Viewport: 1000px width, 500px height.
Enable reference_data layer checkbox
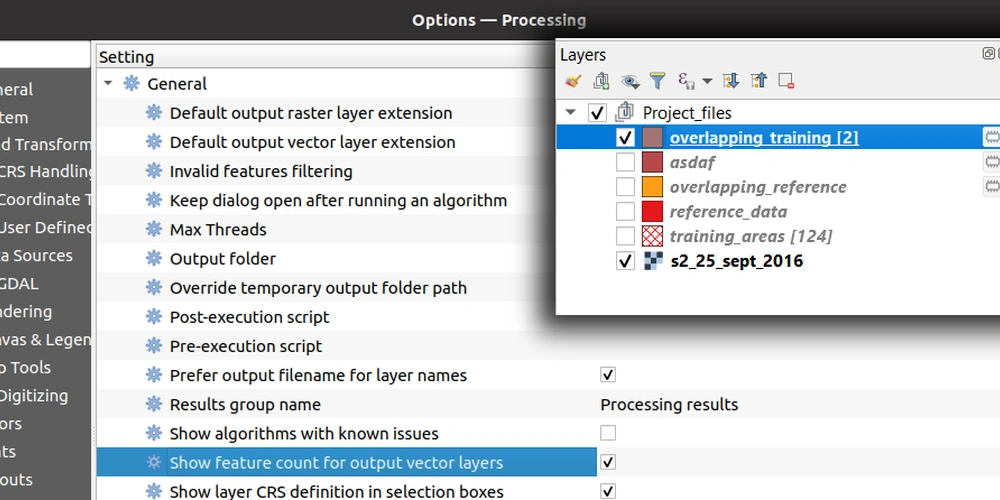[625, 212]
